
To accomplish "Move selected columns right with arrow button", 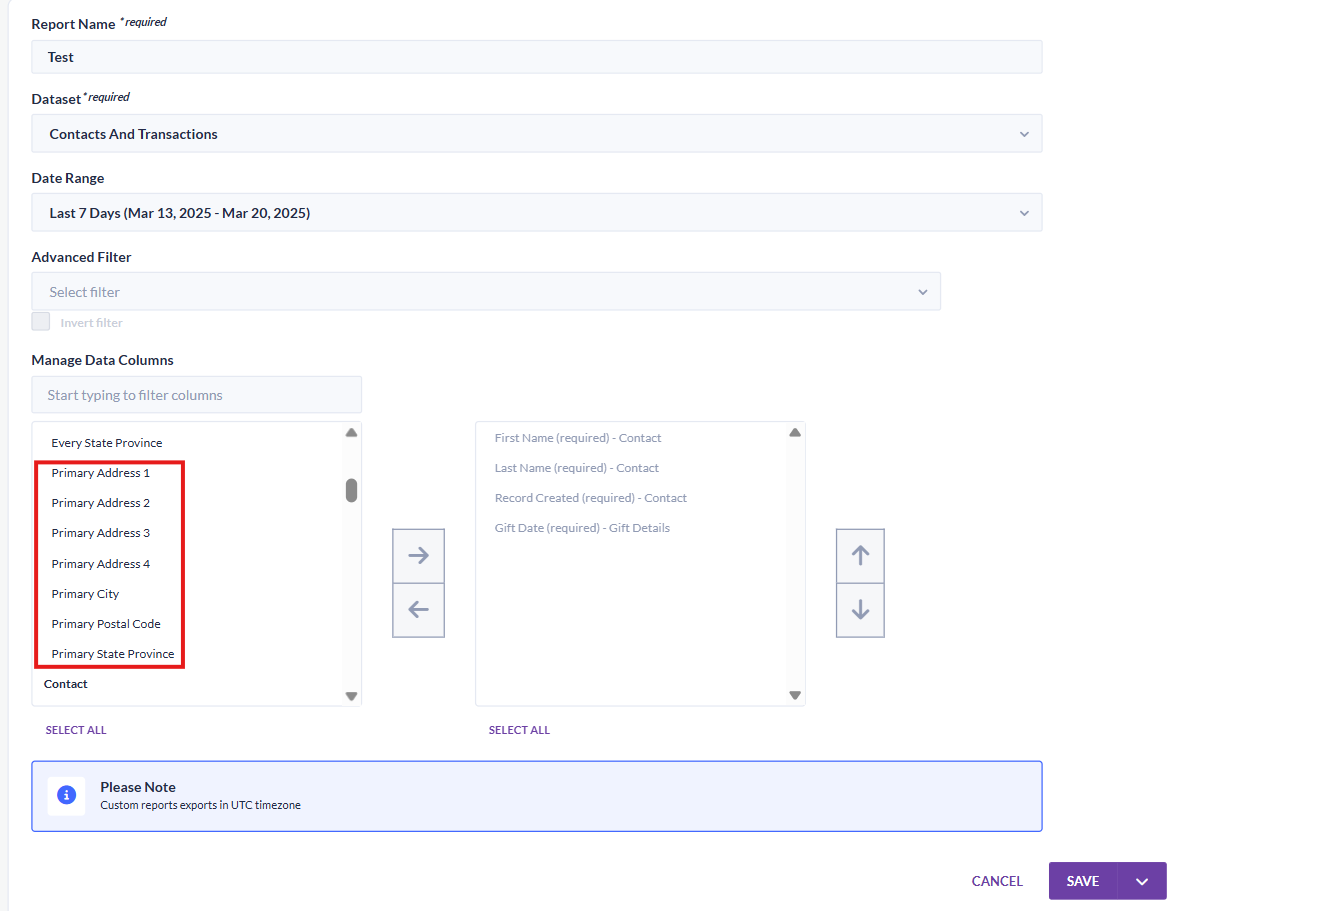I will [418, 556].
